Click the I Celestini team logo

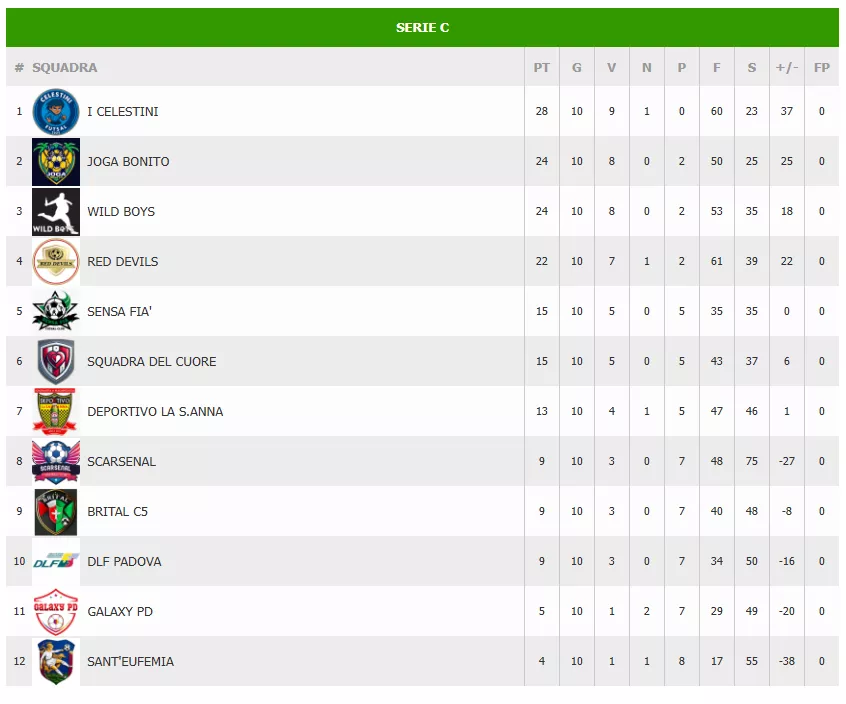(x=56, y=111)
